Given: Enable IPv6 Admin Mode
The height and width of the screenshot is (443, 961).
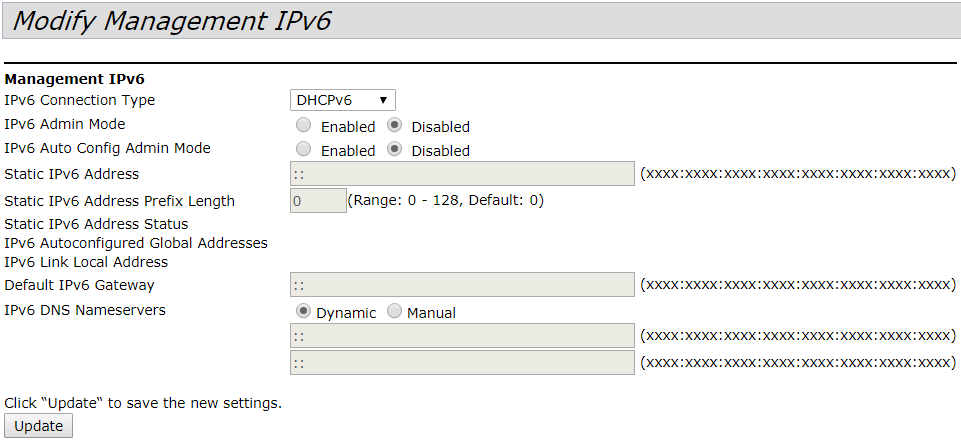Looking at the screenshot, I should (x=303, y=126).
